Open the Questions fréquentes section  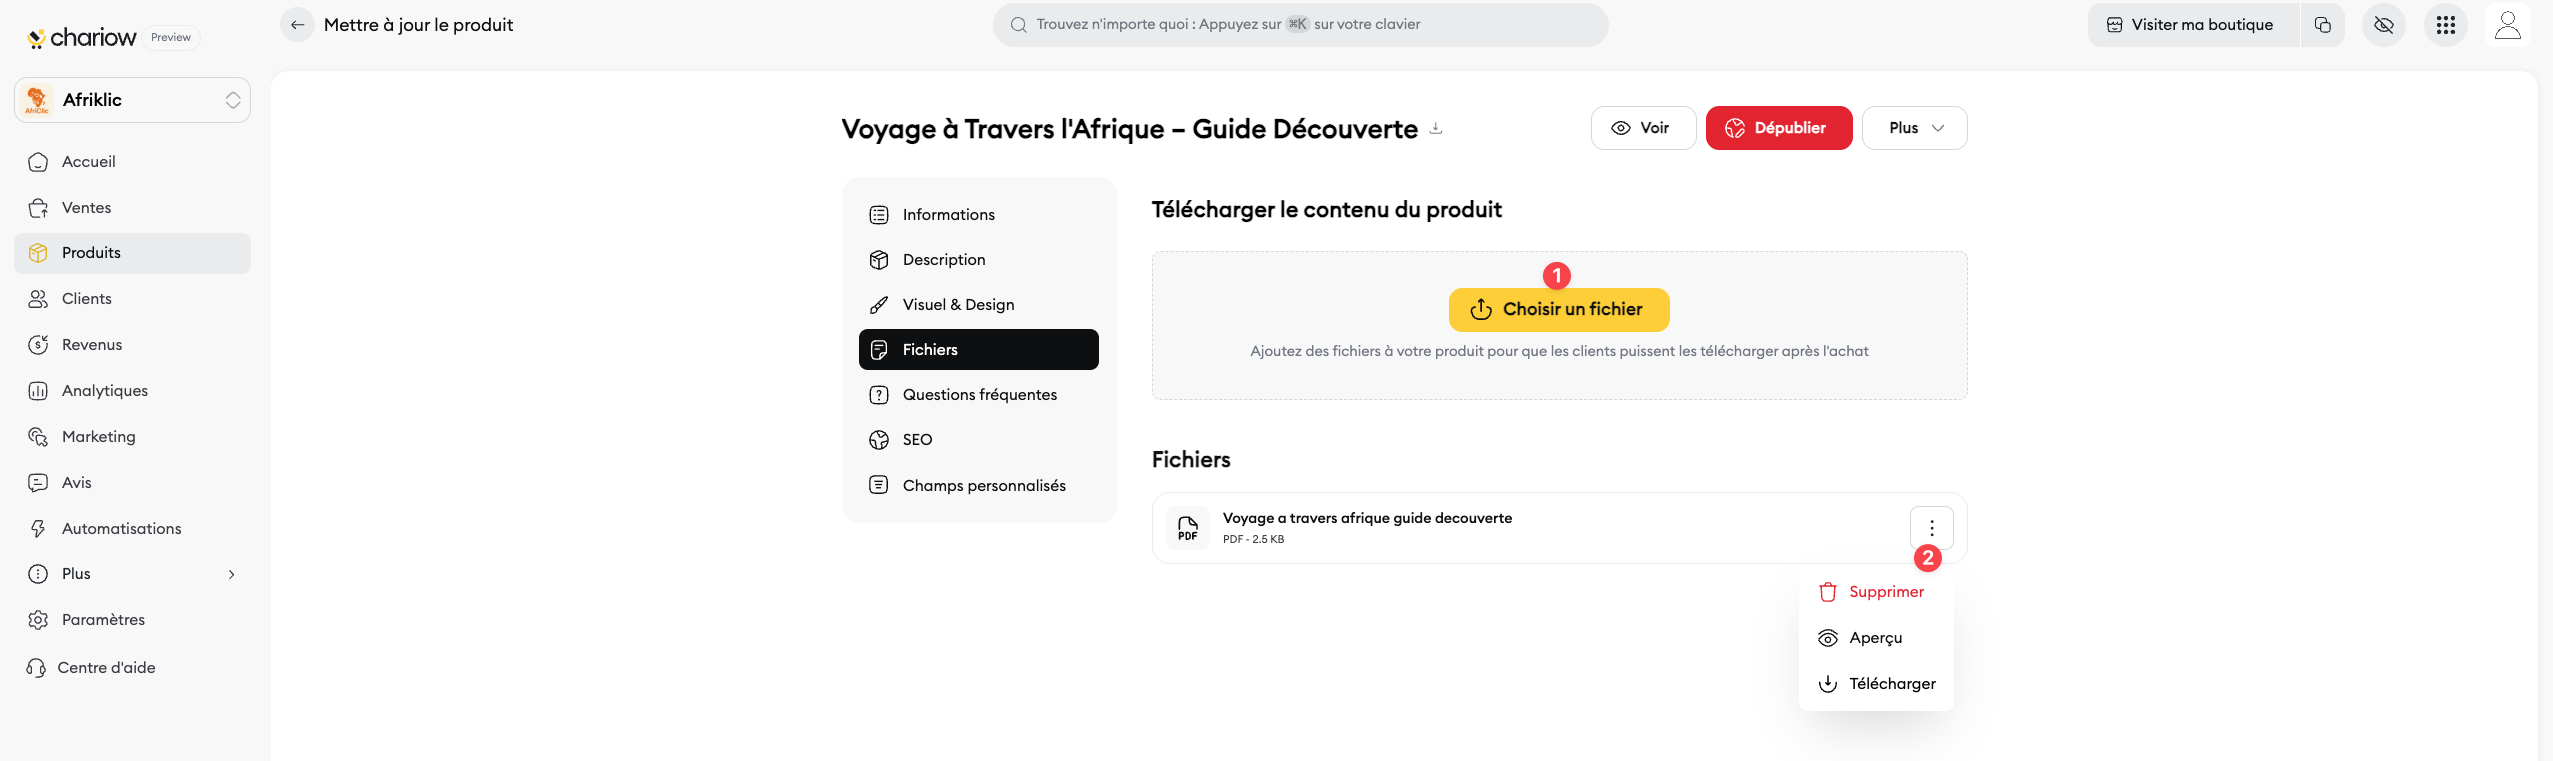(x=978, y=395)
